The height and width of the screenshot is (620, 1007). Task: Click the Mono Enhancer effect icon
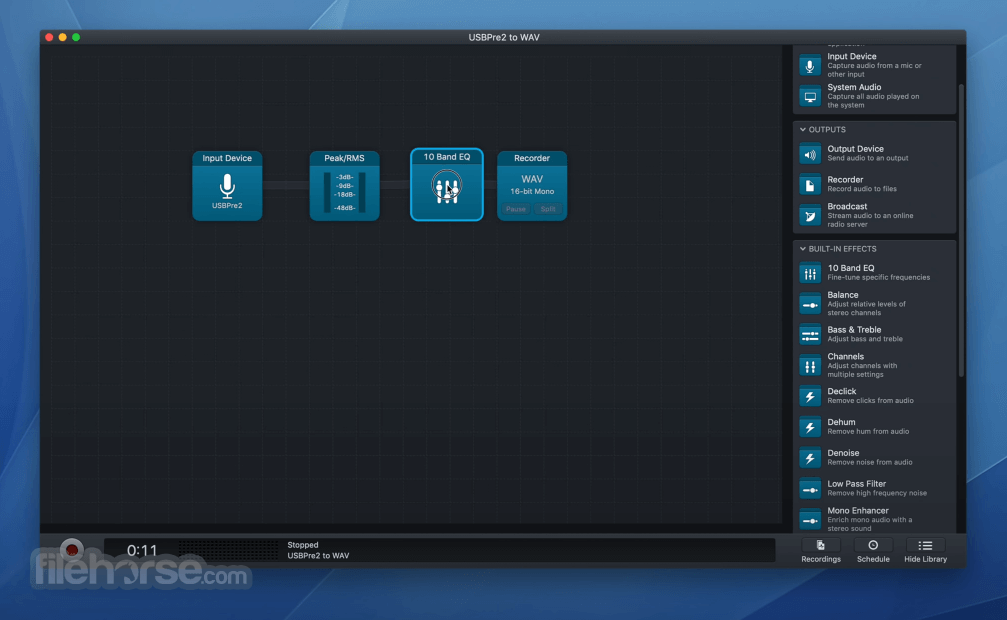point(810,520)
